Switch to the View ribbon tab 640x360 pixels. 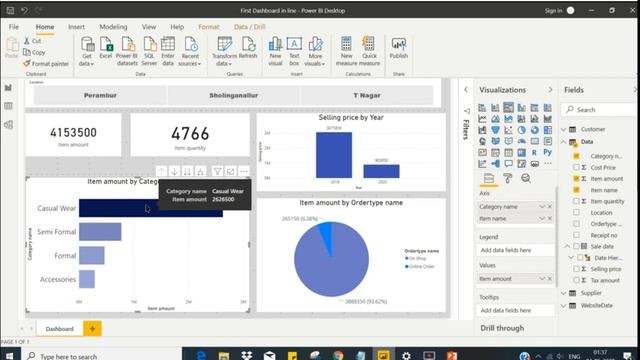pos(149,27)
